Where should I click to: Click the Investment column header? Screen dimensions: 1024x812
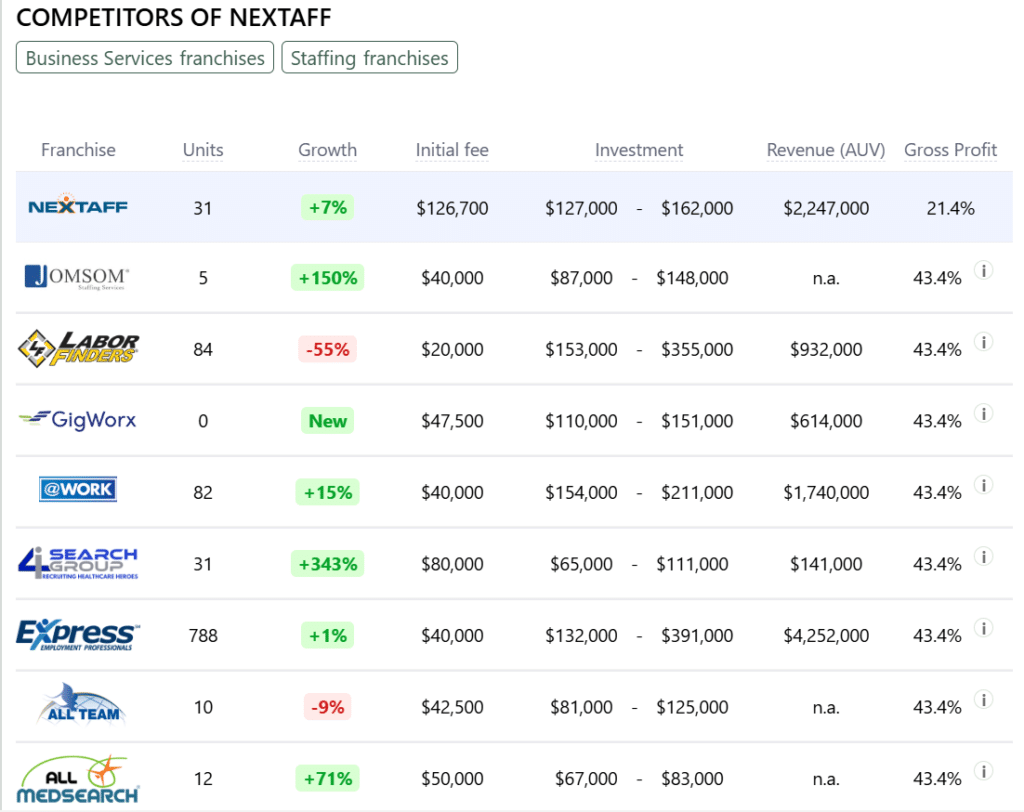coord(639,150)
